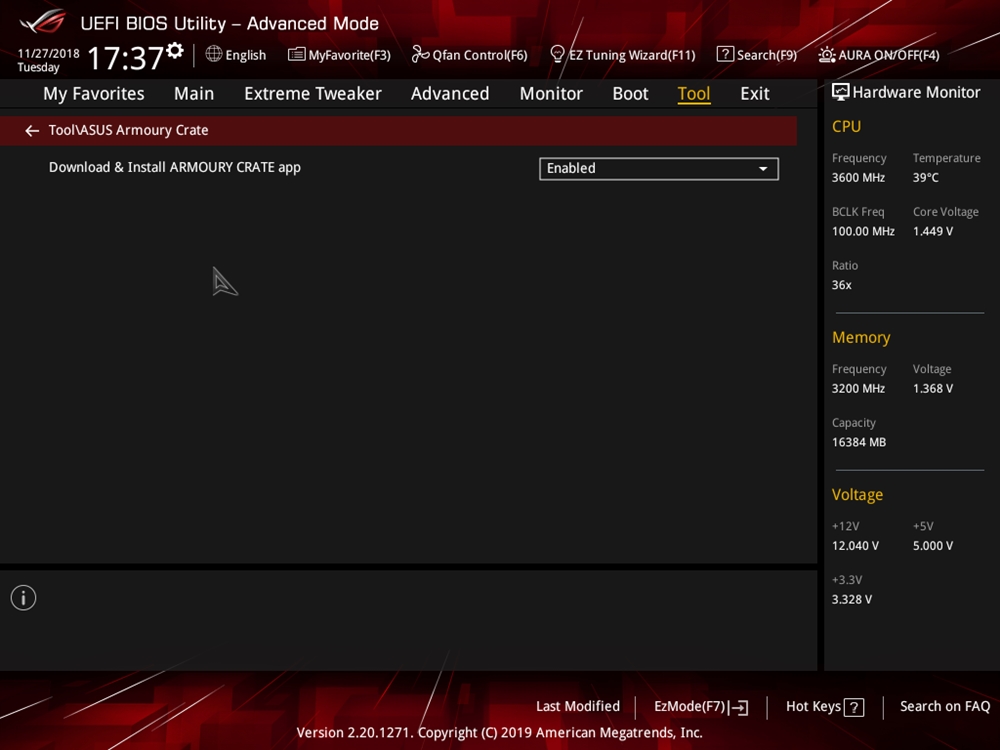1000x750 pixels.
Task: Toggle AURA ON/OFF(F4) label
Action: pos(888,55)
